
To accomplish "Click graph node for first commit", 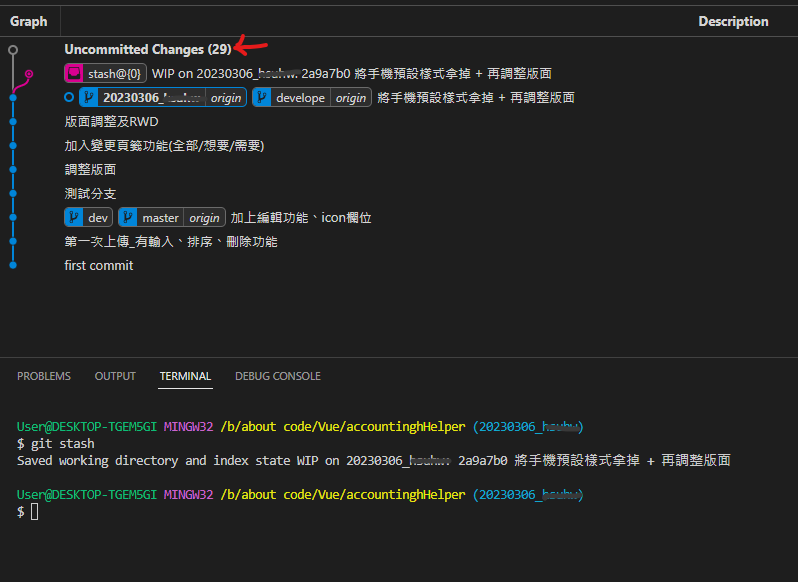I will coord(13,265).
